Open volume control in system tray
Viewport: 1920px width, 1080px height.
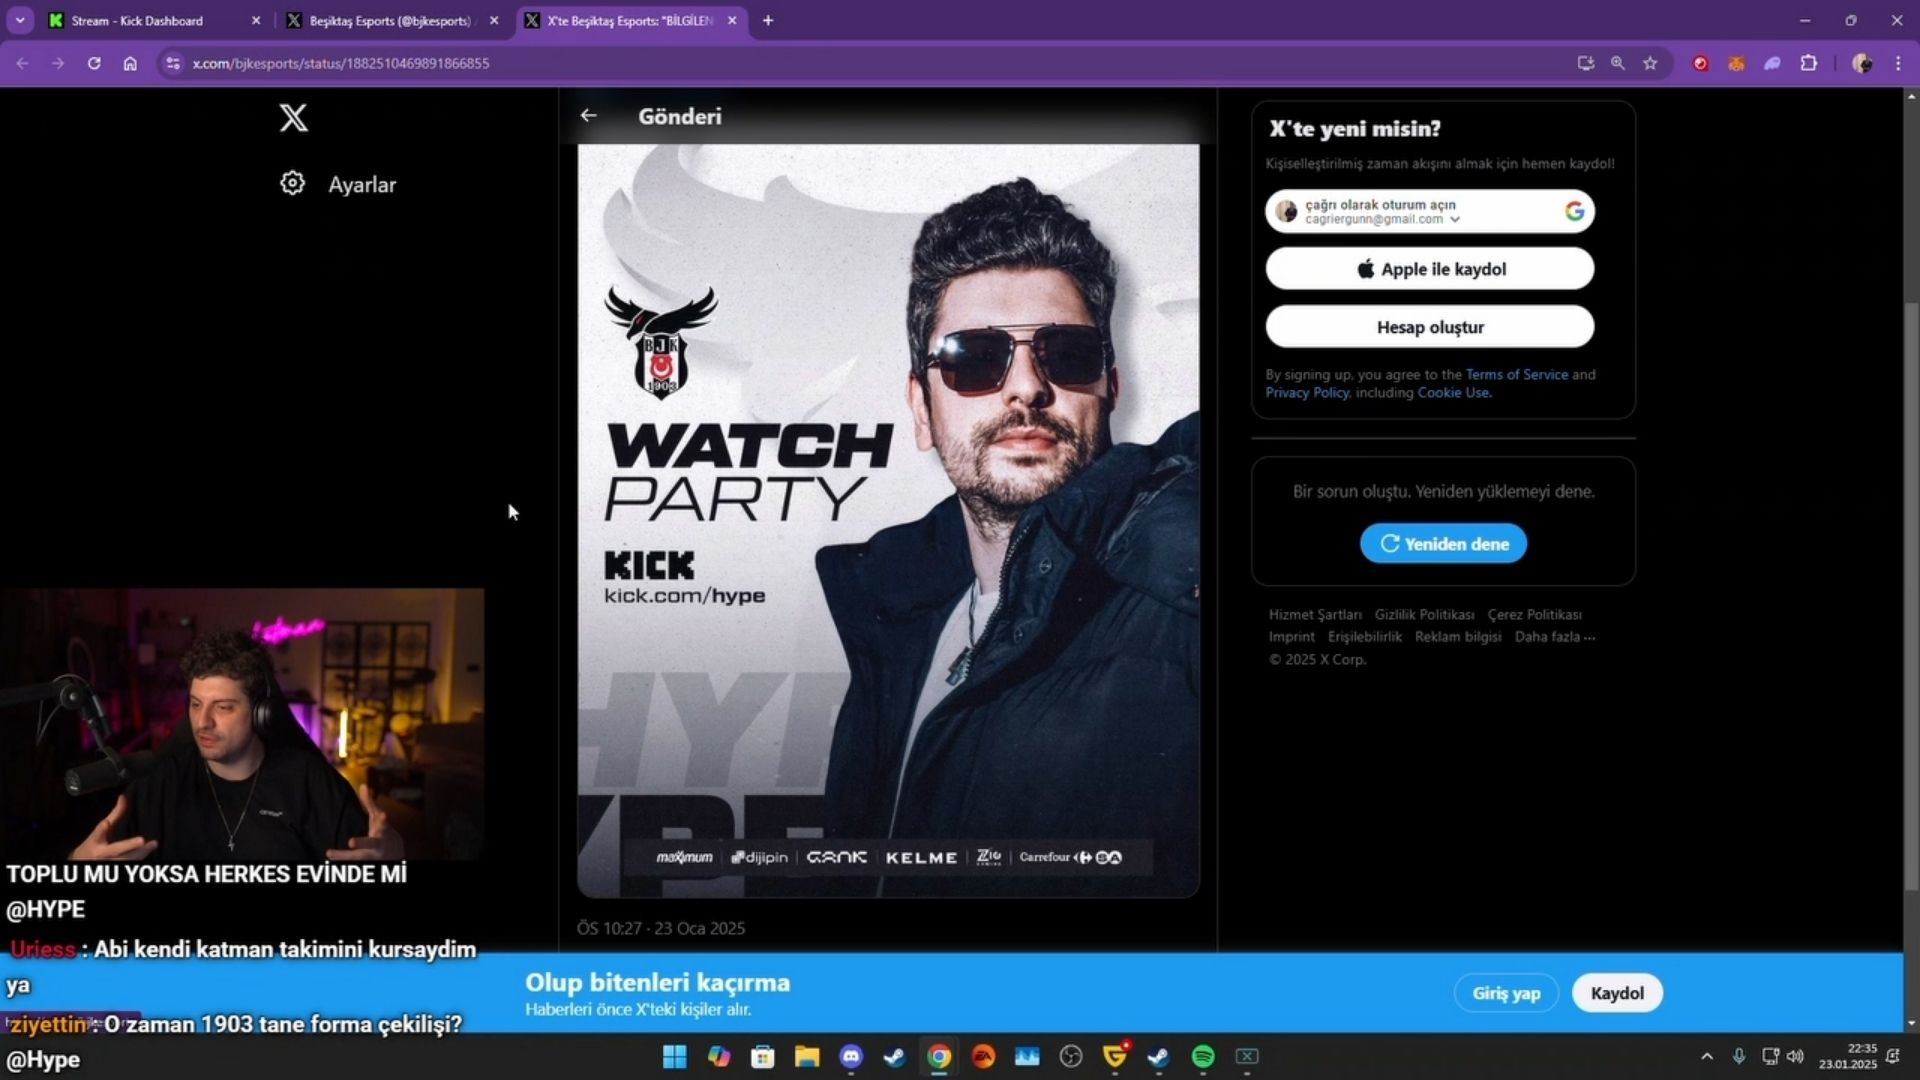pyautogui.click(x=1796, y=1056)
